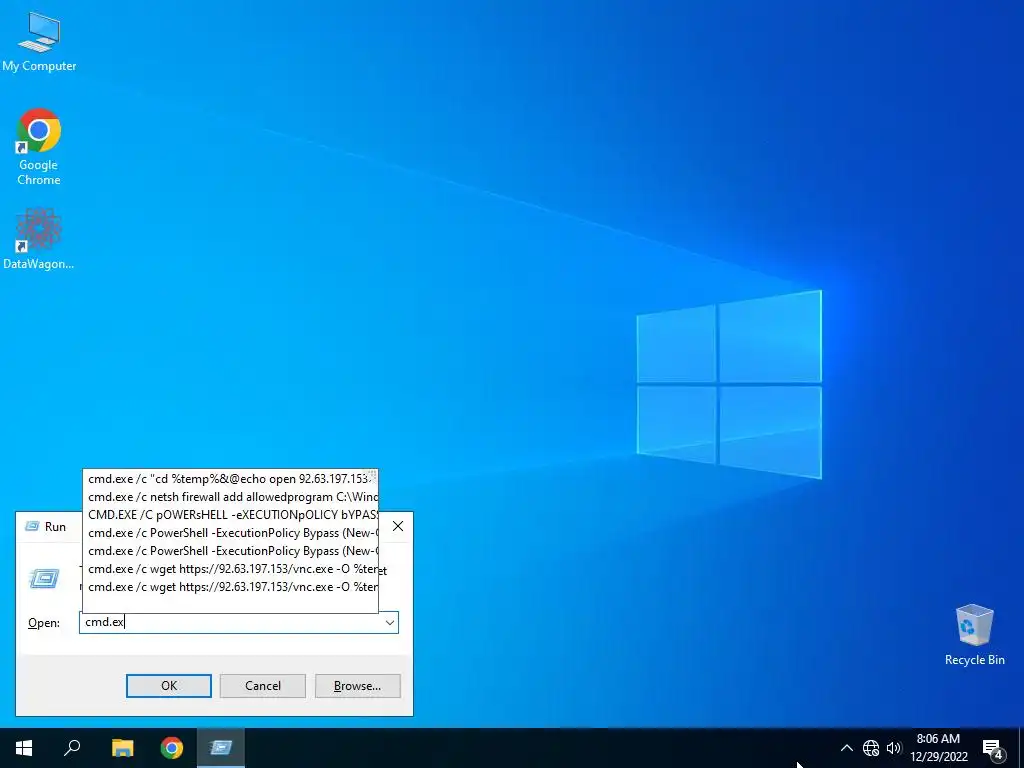Choose the 'cd %temp%&@echo open' suggestion
Viewport: 1024px width, 768px height.
pyautogui.click(x=231, y=479)
